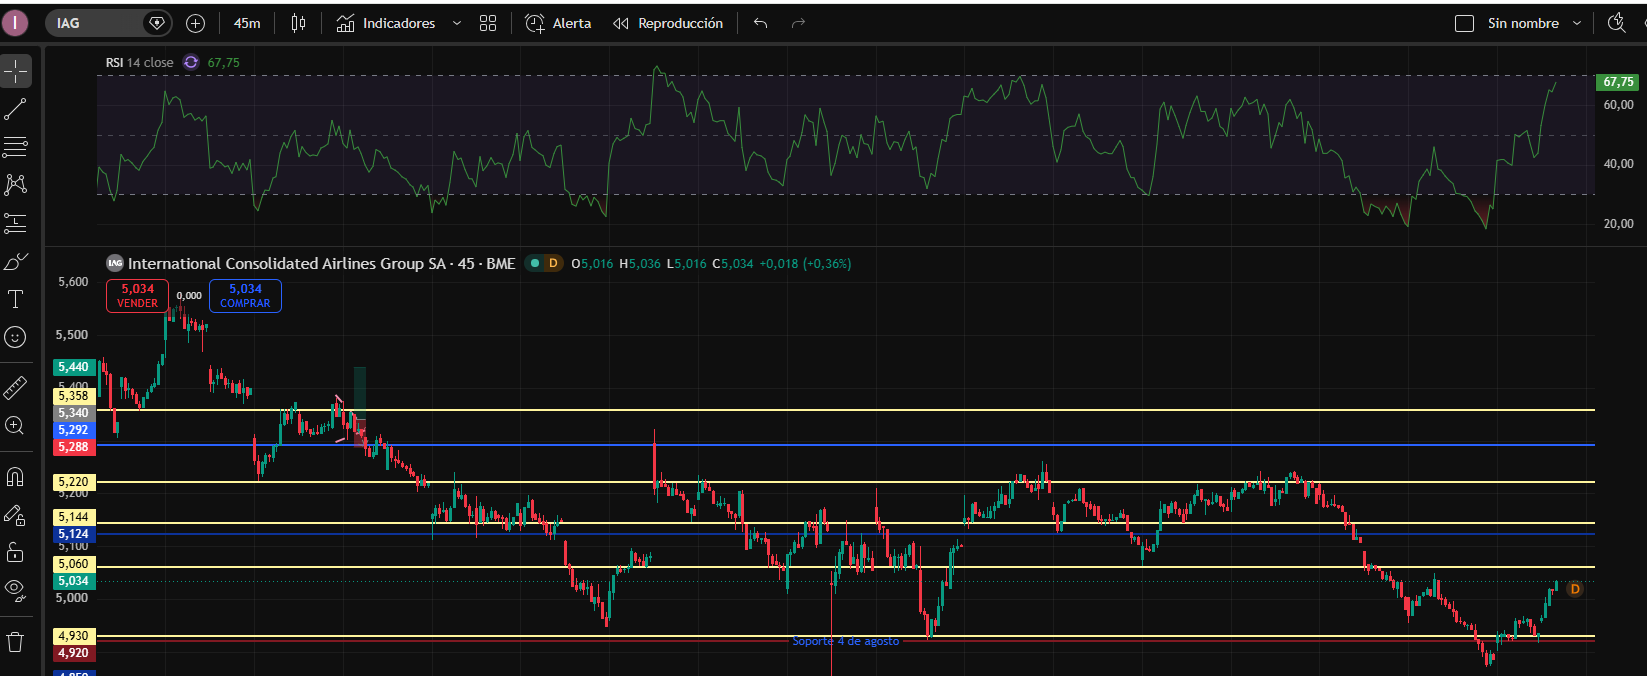Open the chart patterns tool
Viewport: 1647px width, 676px height.
tap(16, 185)
